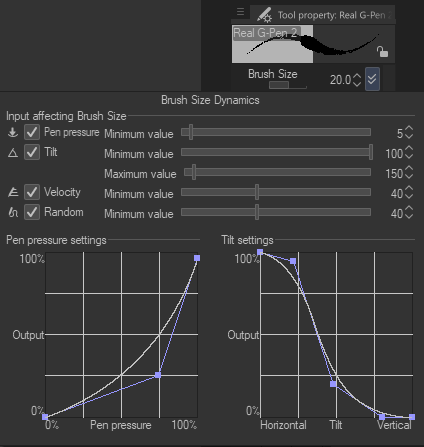The image size is (424, 447).
Task: Step the Pen pressure minimum value of 5
Action: click(409, 133)
